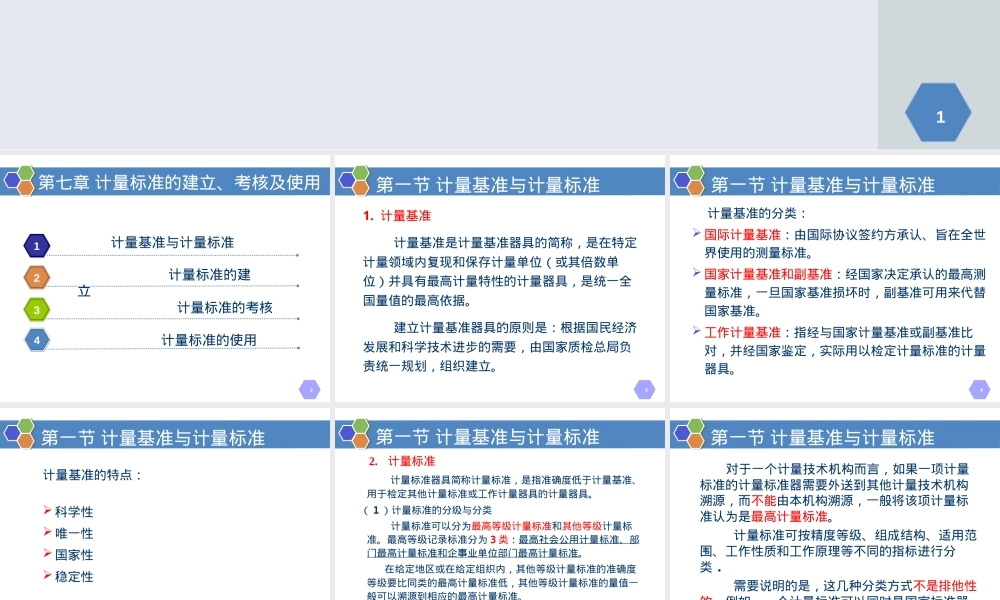Click the red heading 1. 计量基准
The width and height of the screenshot is (1000, 600).
click(397, 216)
